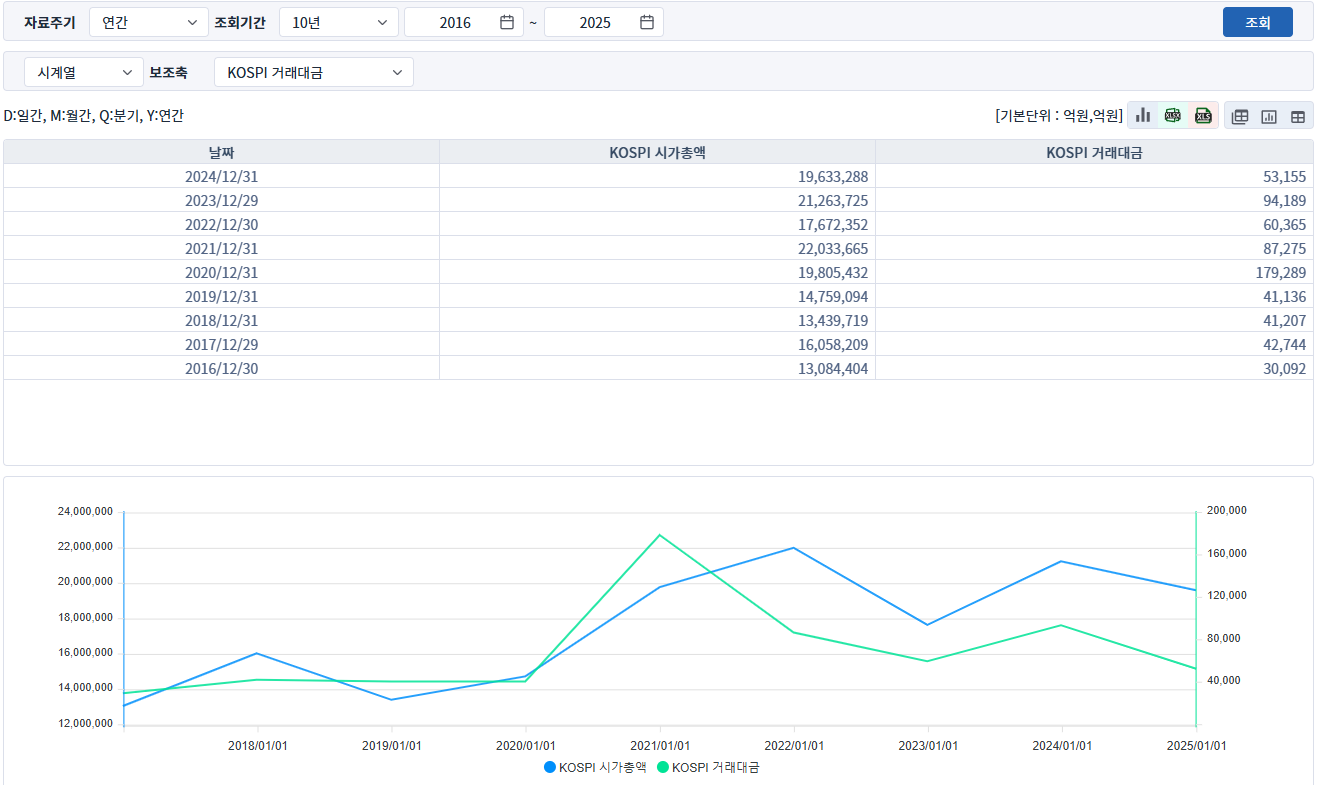Click the 조회 search button

[1258, 22]
